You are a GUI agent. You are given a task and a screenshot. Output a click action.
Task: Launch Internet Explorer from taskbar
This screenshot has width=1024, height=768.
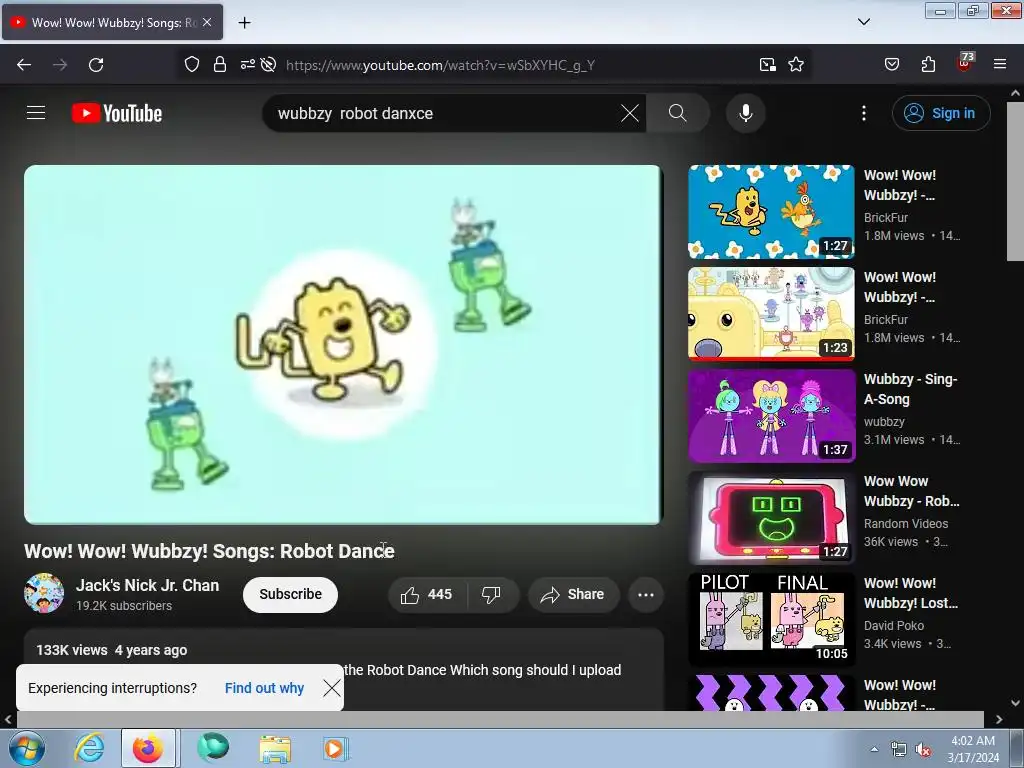pyautogui.click(x=89, y=748)
